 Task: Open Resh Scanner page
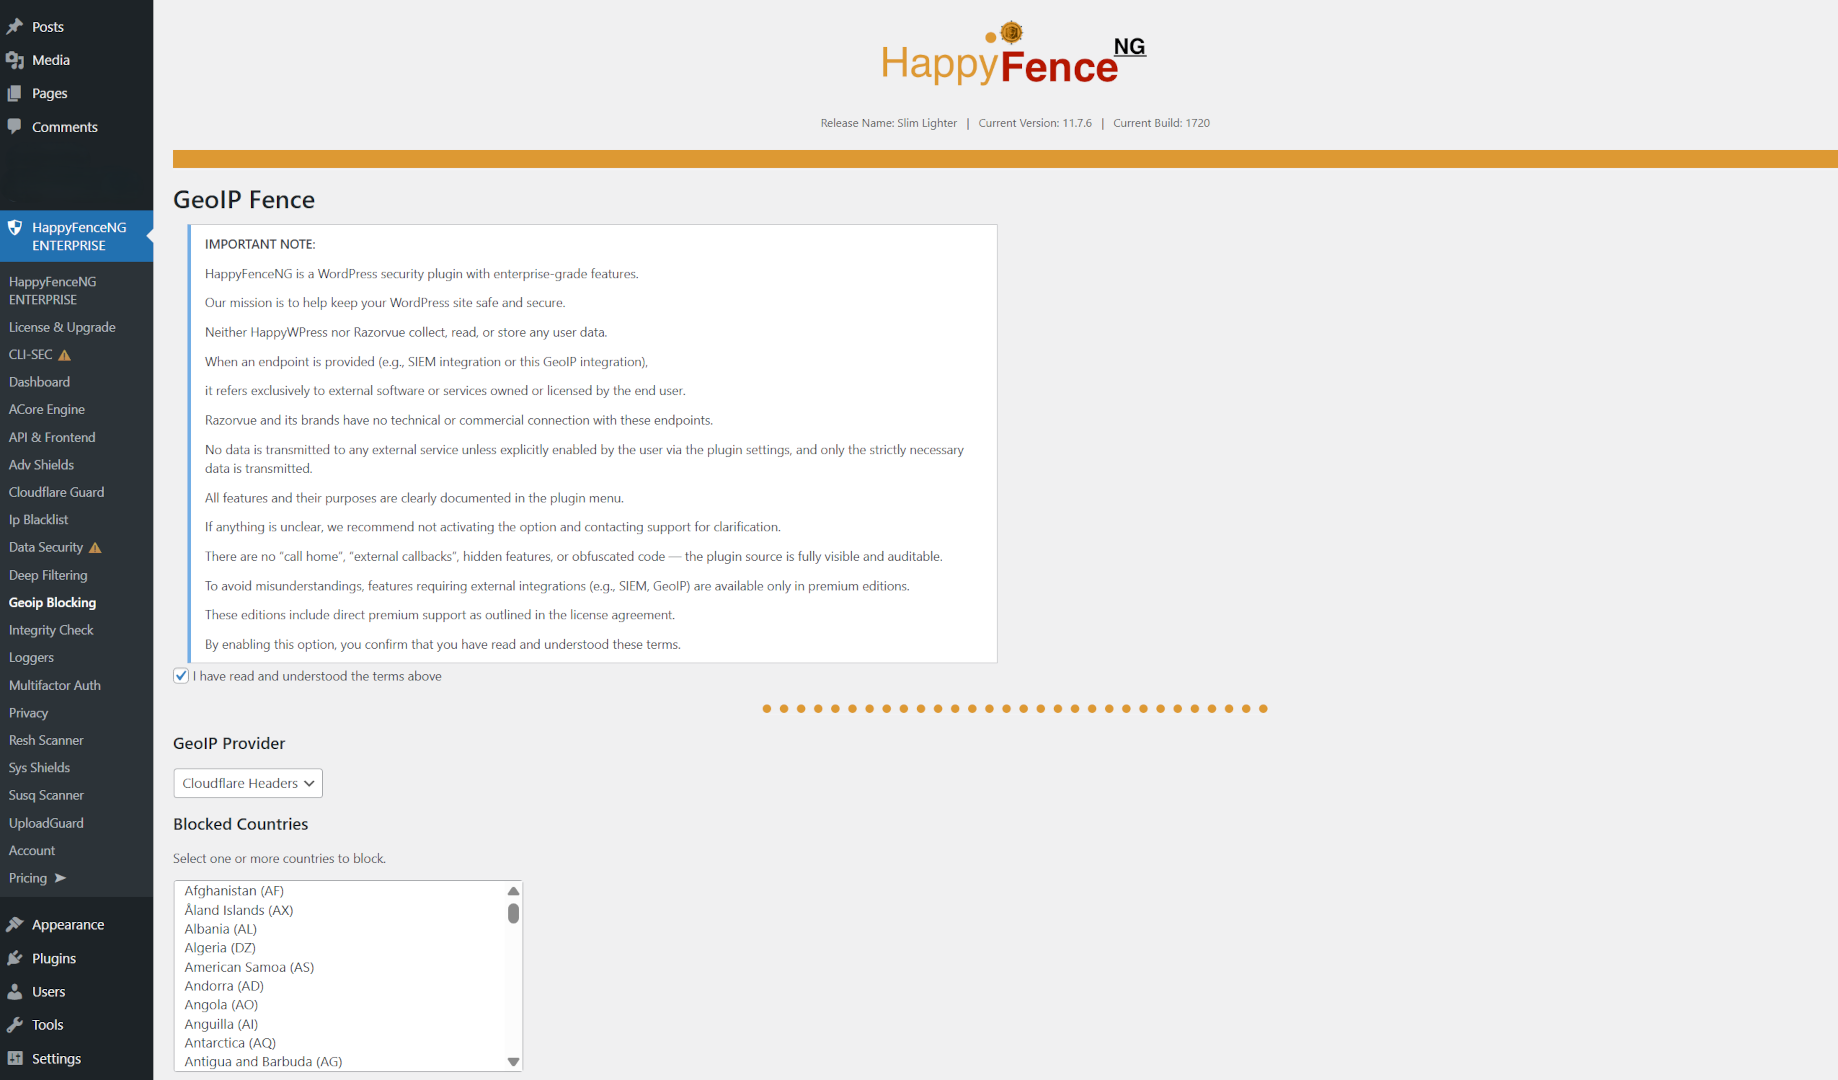46,740
